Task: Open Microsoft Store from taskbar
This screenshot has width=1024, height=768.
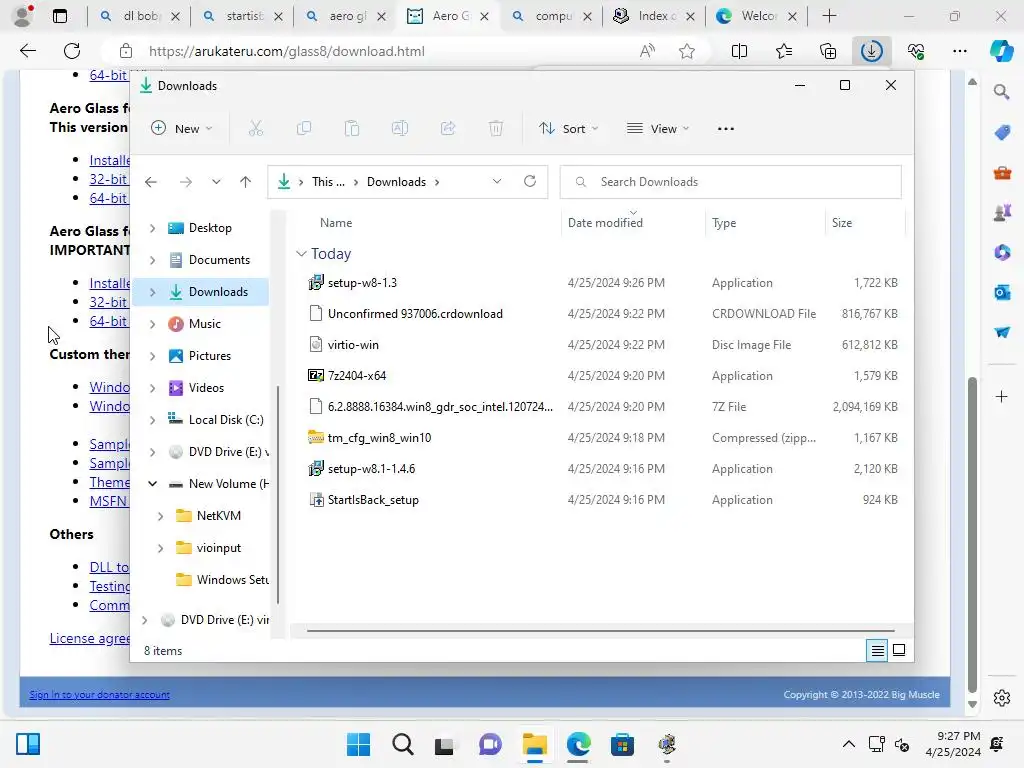Action: (622, 744)
